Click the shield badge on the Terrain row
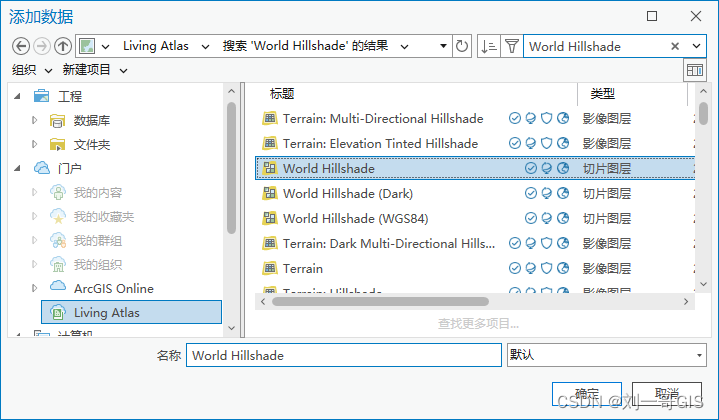Screen dimensions: 719x420 tap(547, 268)
